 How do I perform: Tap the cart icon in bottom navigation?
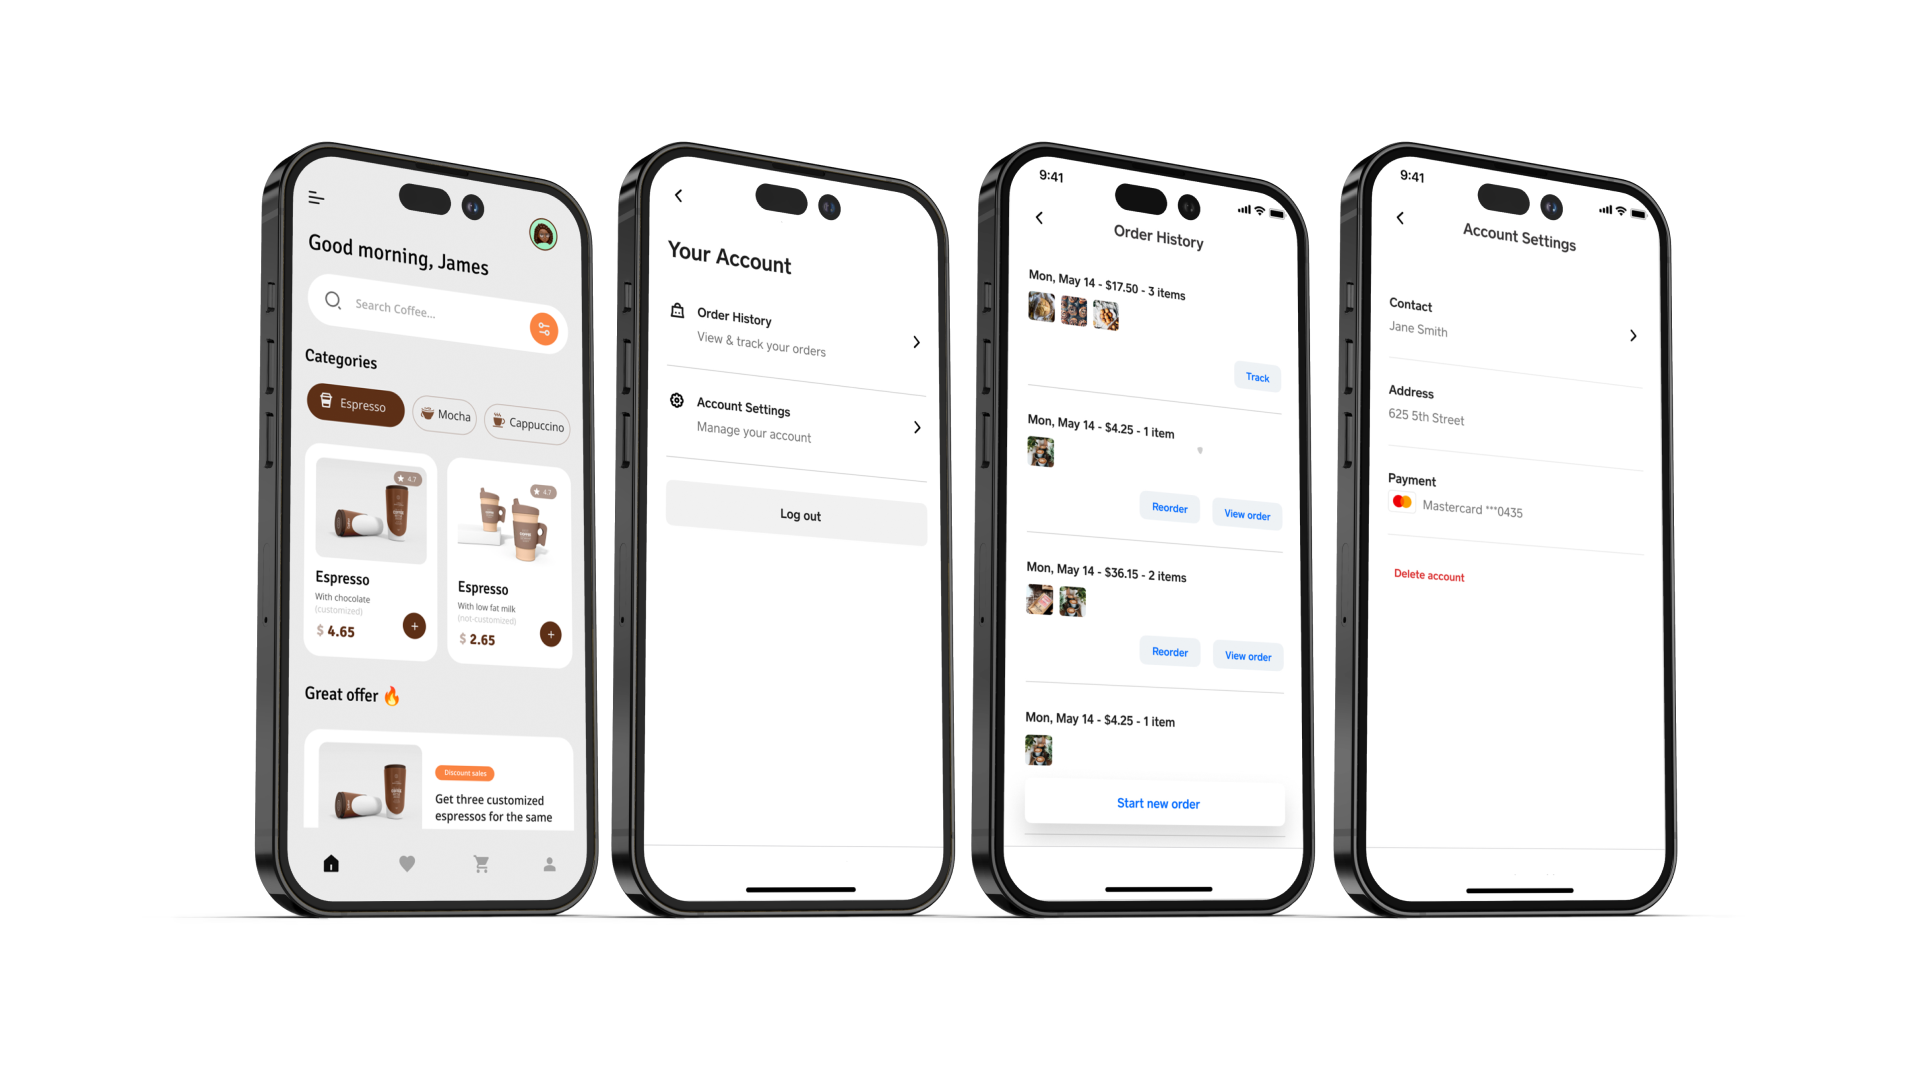click(x=480, y=862)
